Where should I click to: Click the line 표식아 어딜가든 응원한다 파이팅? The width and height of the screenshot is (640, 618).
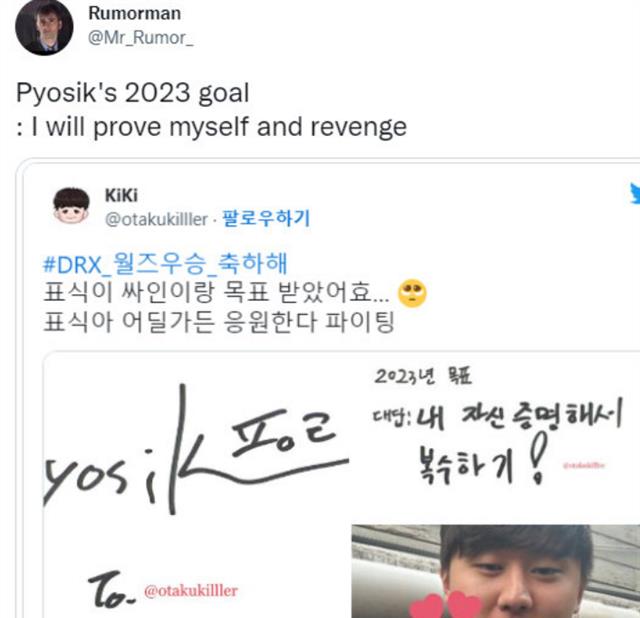[x=218, y=322]
